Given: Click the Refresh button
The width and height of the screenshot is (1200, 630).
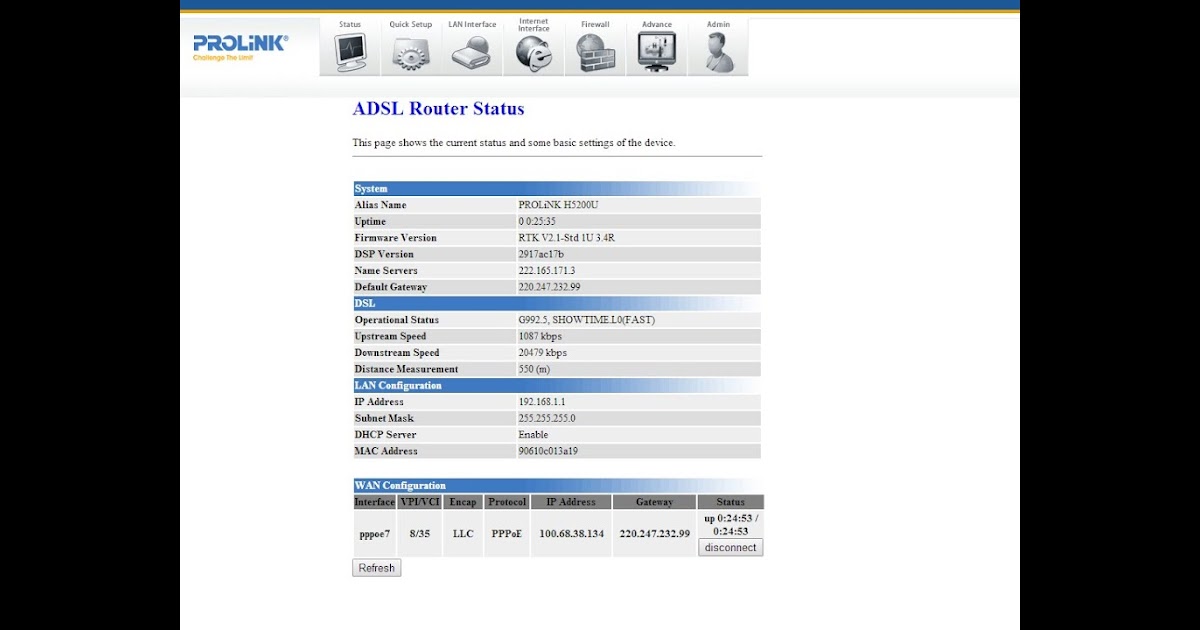Looking at the screenshot, I should 376,568.
